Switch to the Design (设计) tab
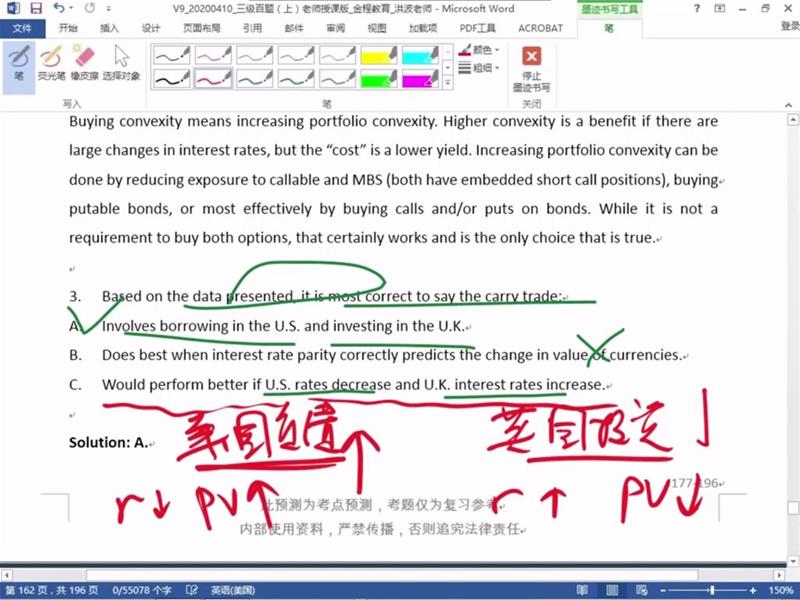The image size is (800, 600). [151, 28]
